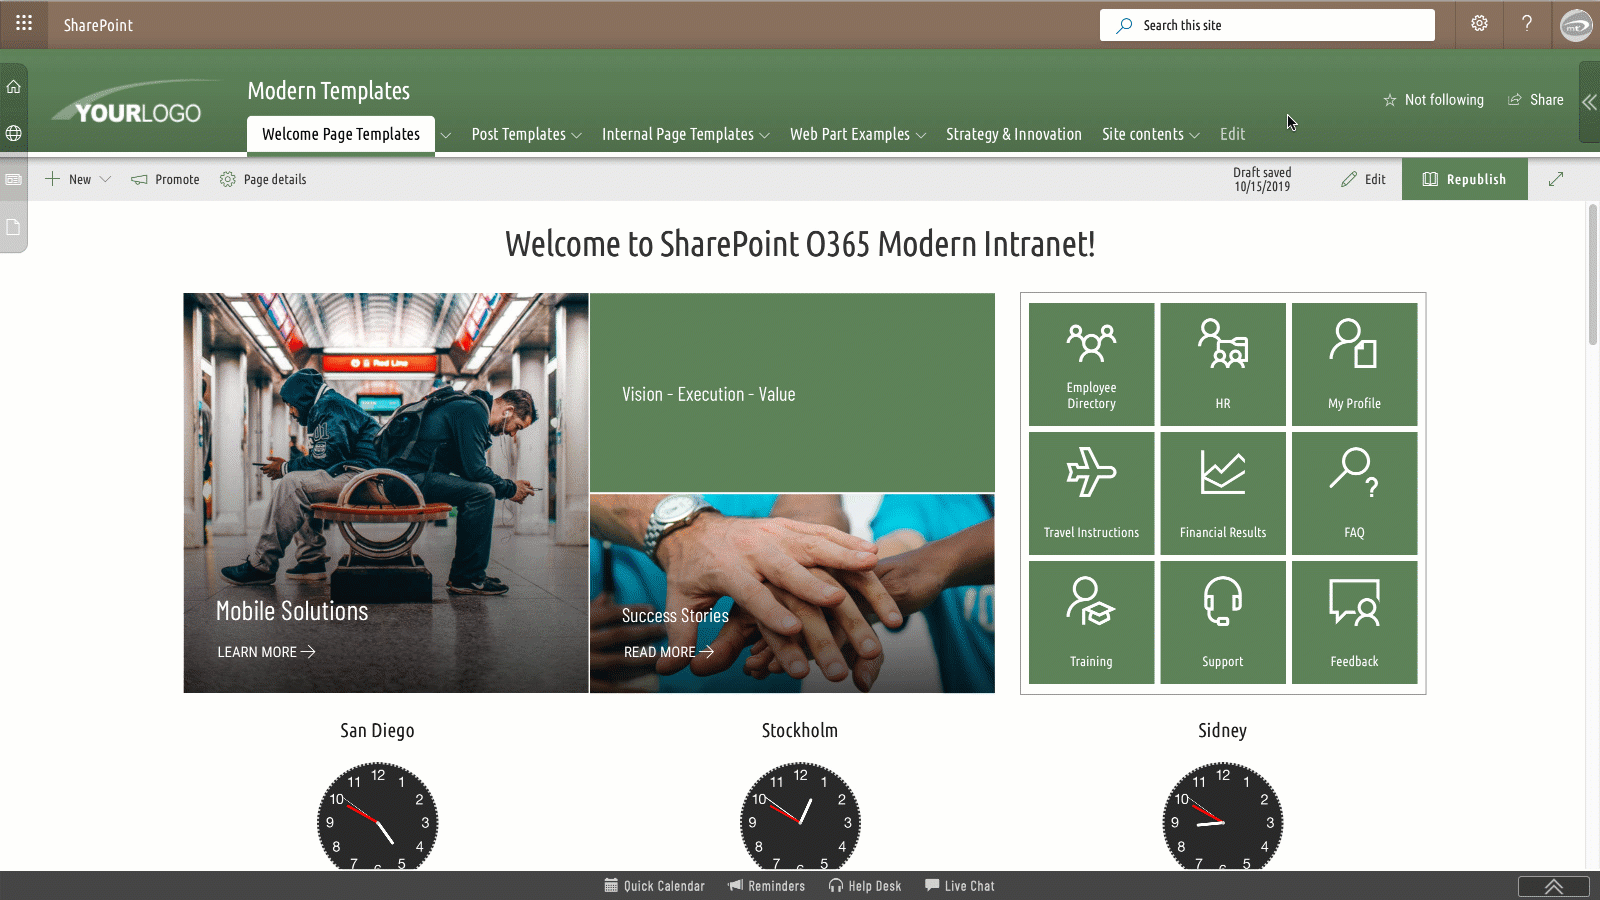Click the Republish button
The image size is (1600, 900).
(1464, 179)
